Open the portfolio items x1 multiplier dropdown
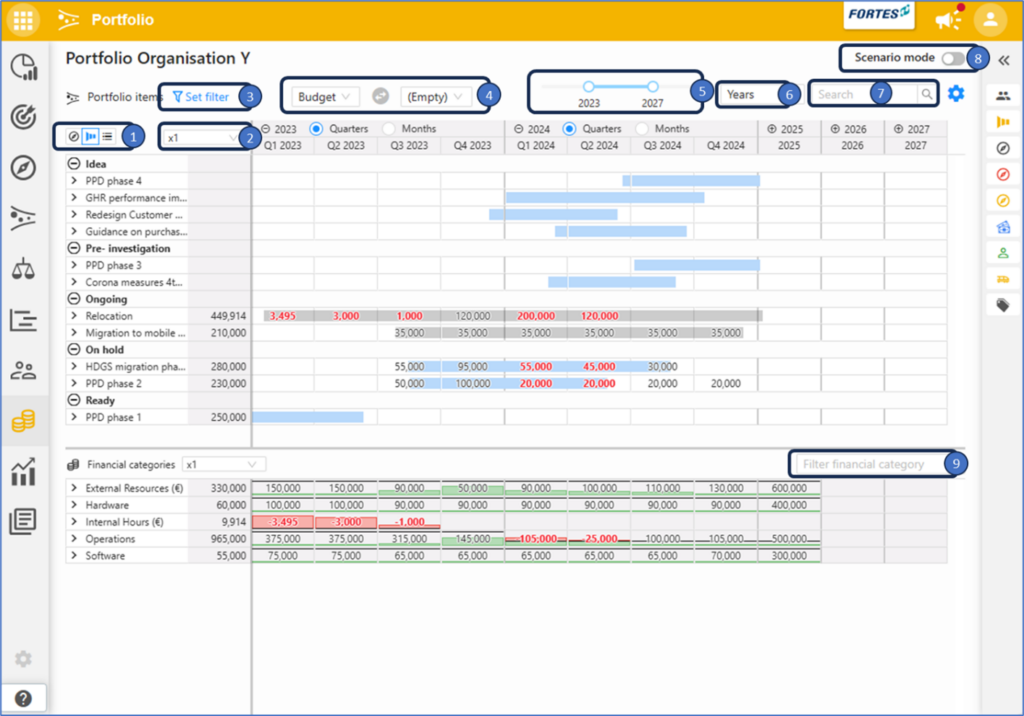This screenshot has height=716, width=1024. pyautogui.click(x=202, y=138)
